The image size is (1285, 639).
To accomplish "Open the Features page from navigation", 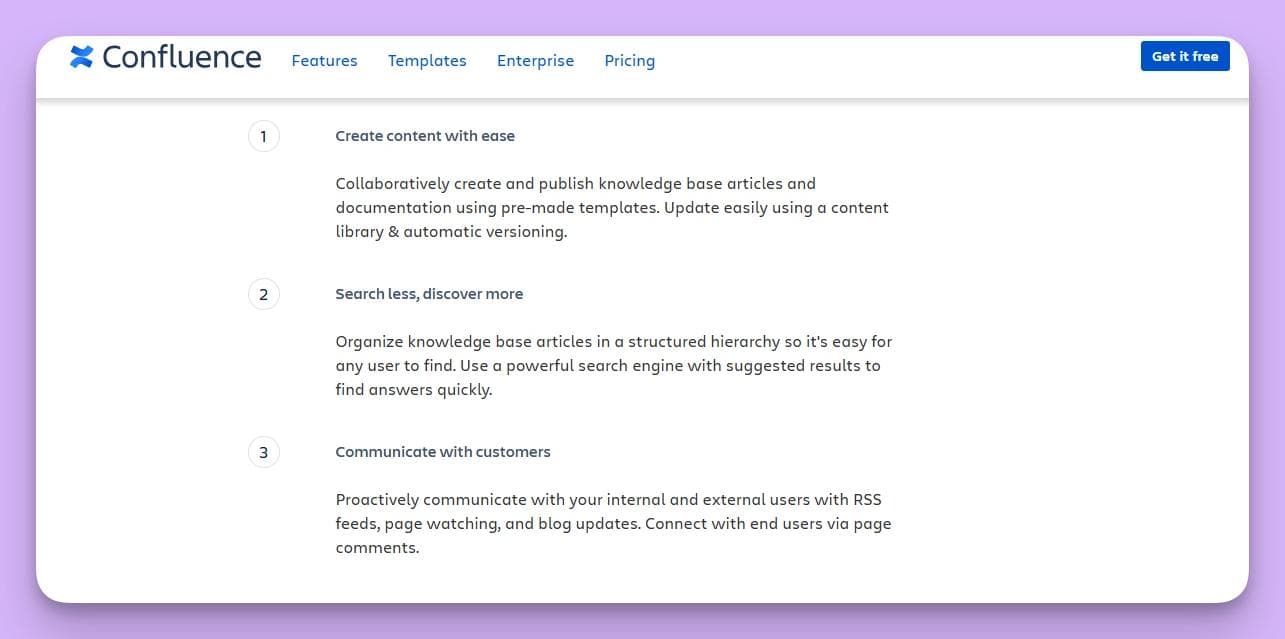I will [x=324, y=60].
